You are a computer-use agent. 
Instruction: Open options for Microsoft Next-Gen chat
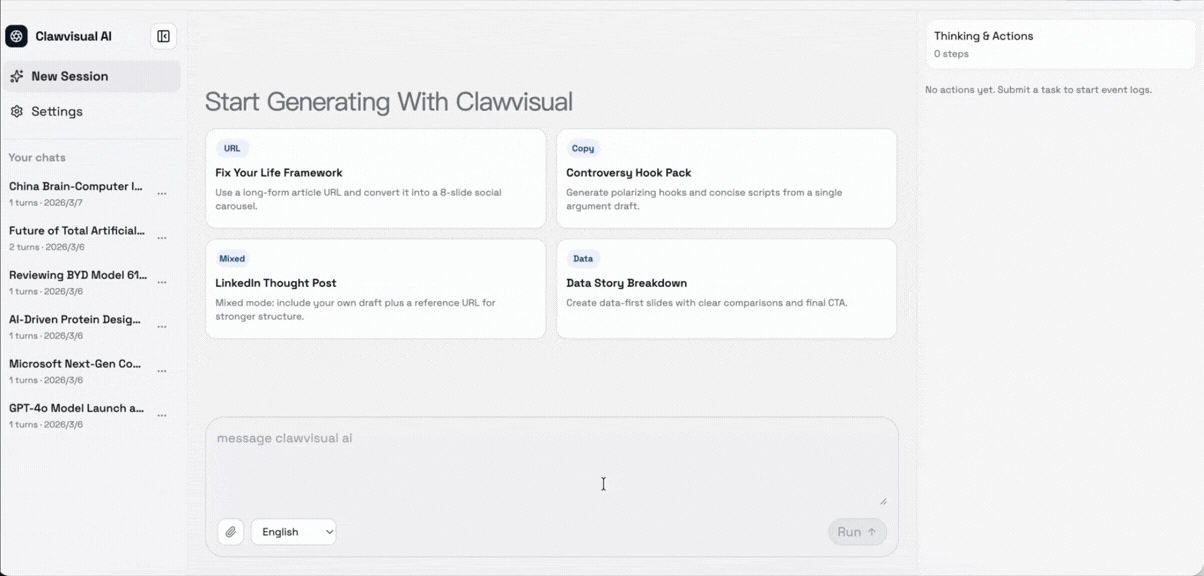(x=162, y=371)
